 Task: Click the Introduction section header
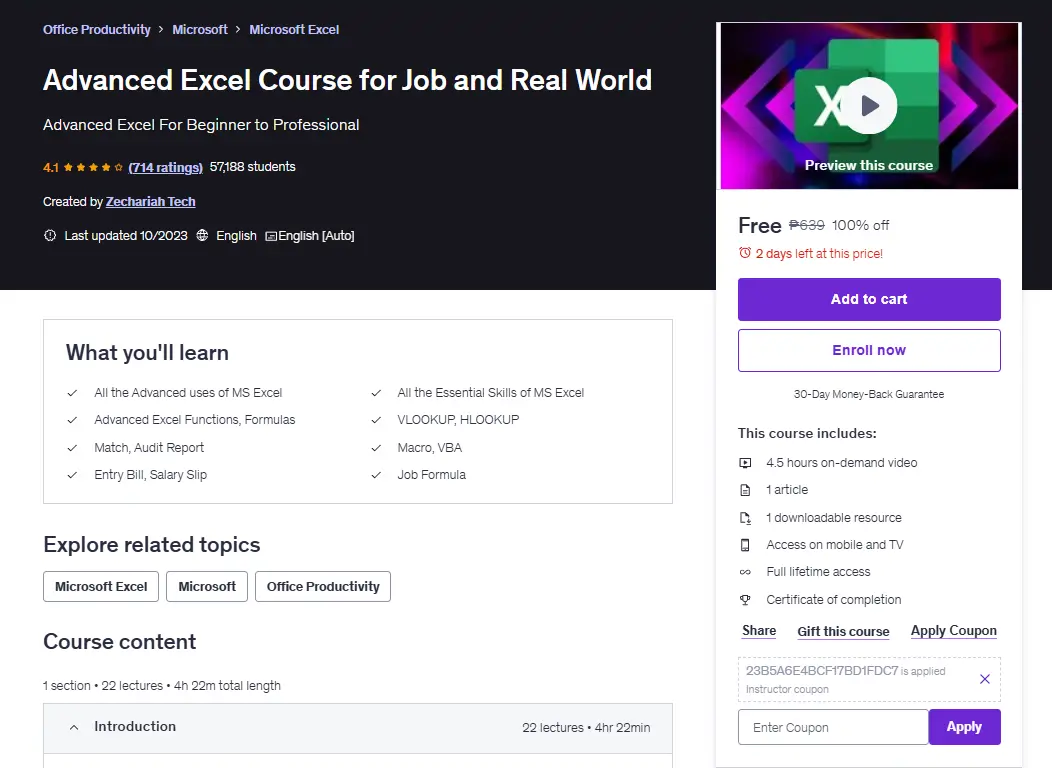pos(358,728)
